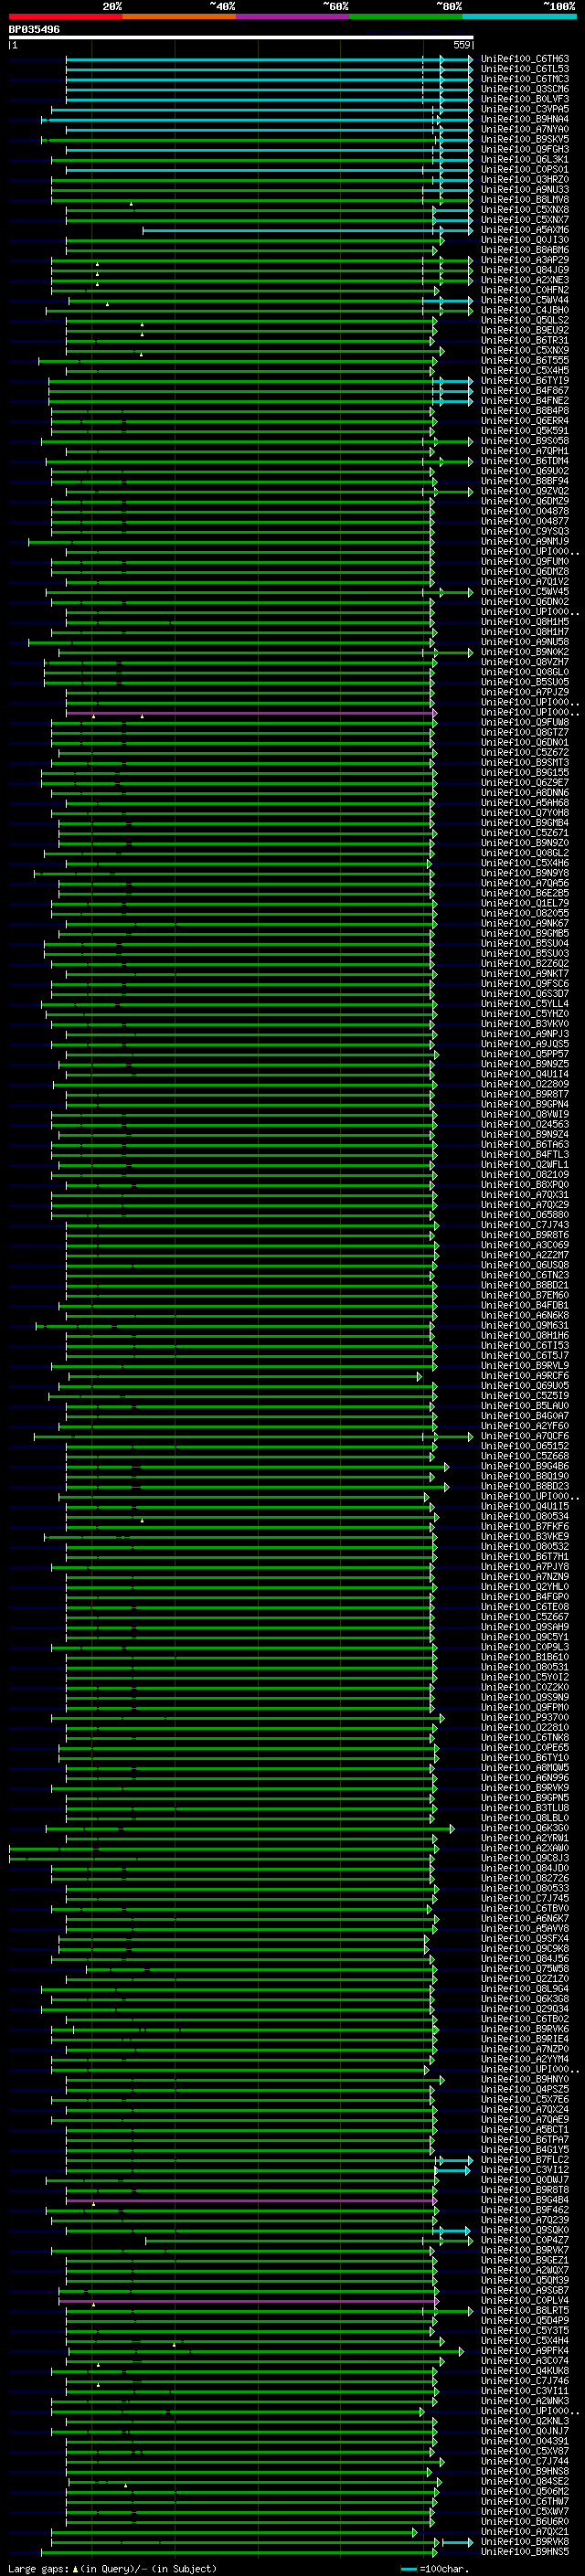Select hit UniRef100_B9EU92

tap(525, 330)
